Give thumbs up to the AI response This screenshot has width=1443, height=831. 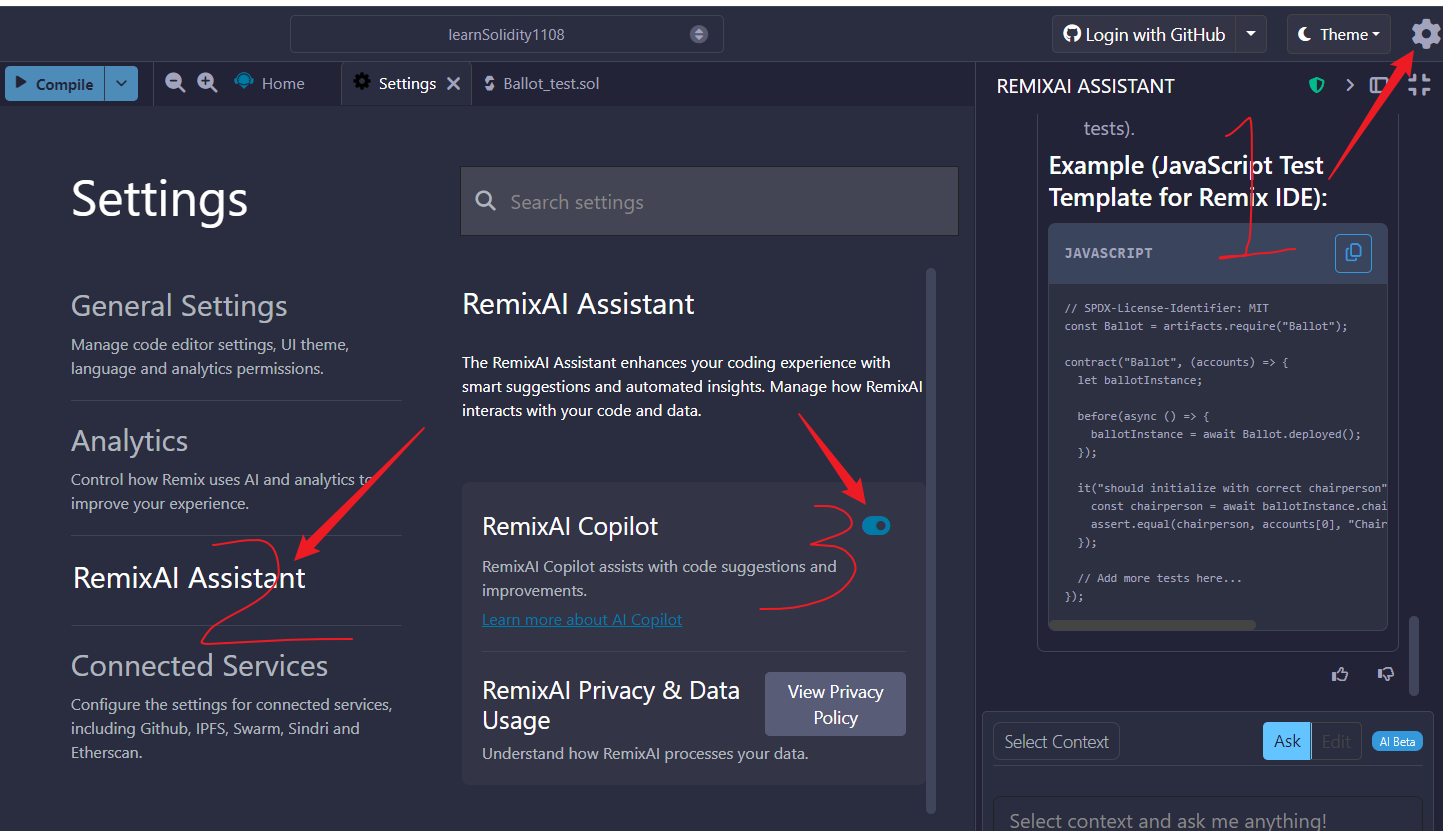1340,674
